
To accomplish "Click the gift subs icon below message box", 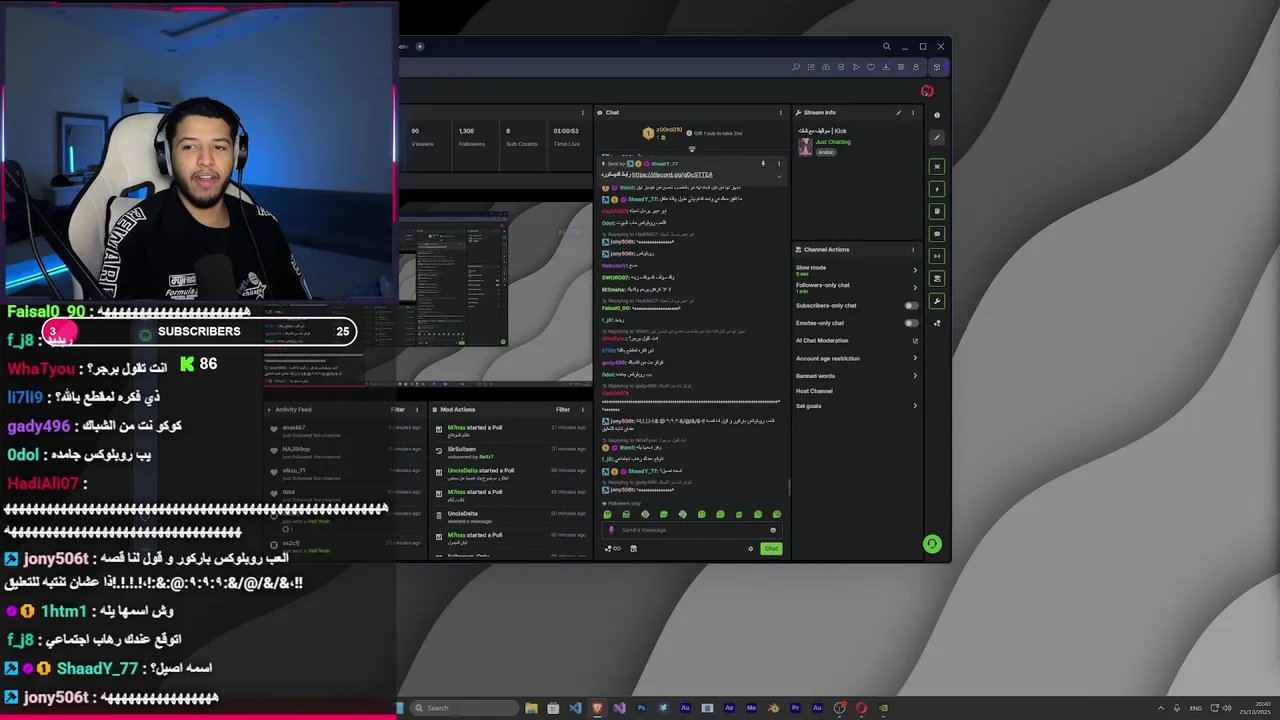I will 633,548.
